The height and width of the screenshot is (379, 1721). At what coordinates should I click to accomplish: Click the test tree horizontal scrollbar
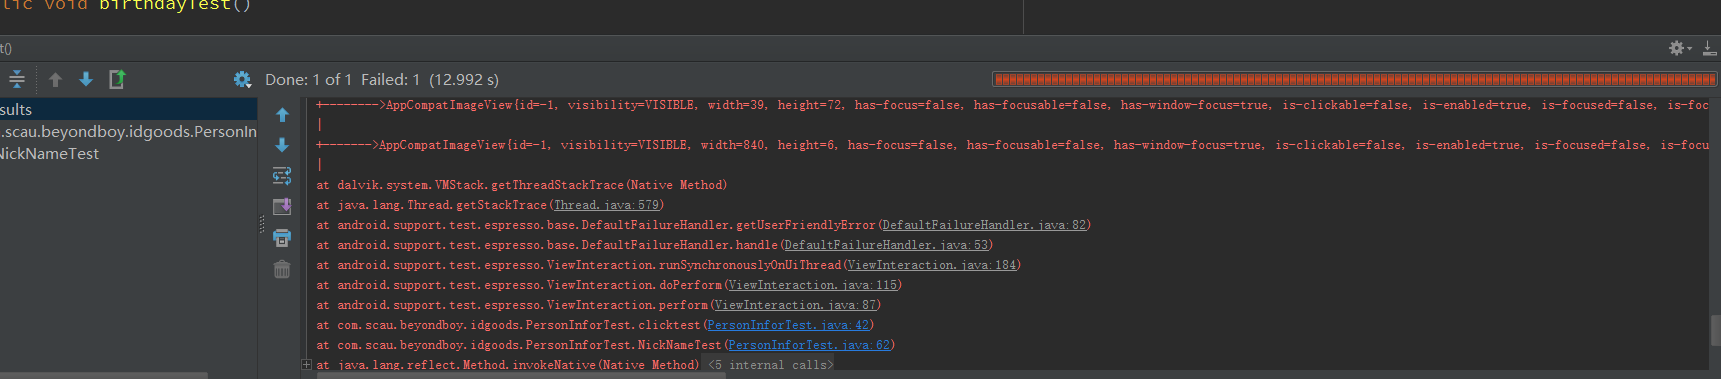104,376
